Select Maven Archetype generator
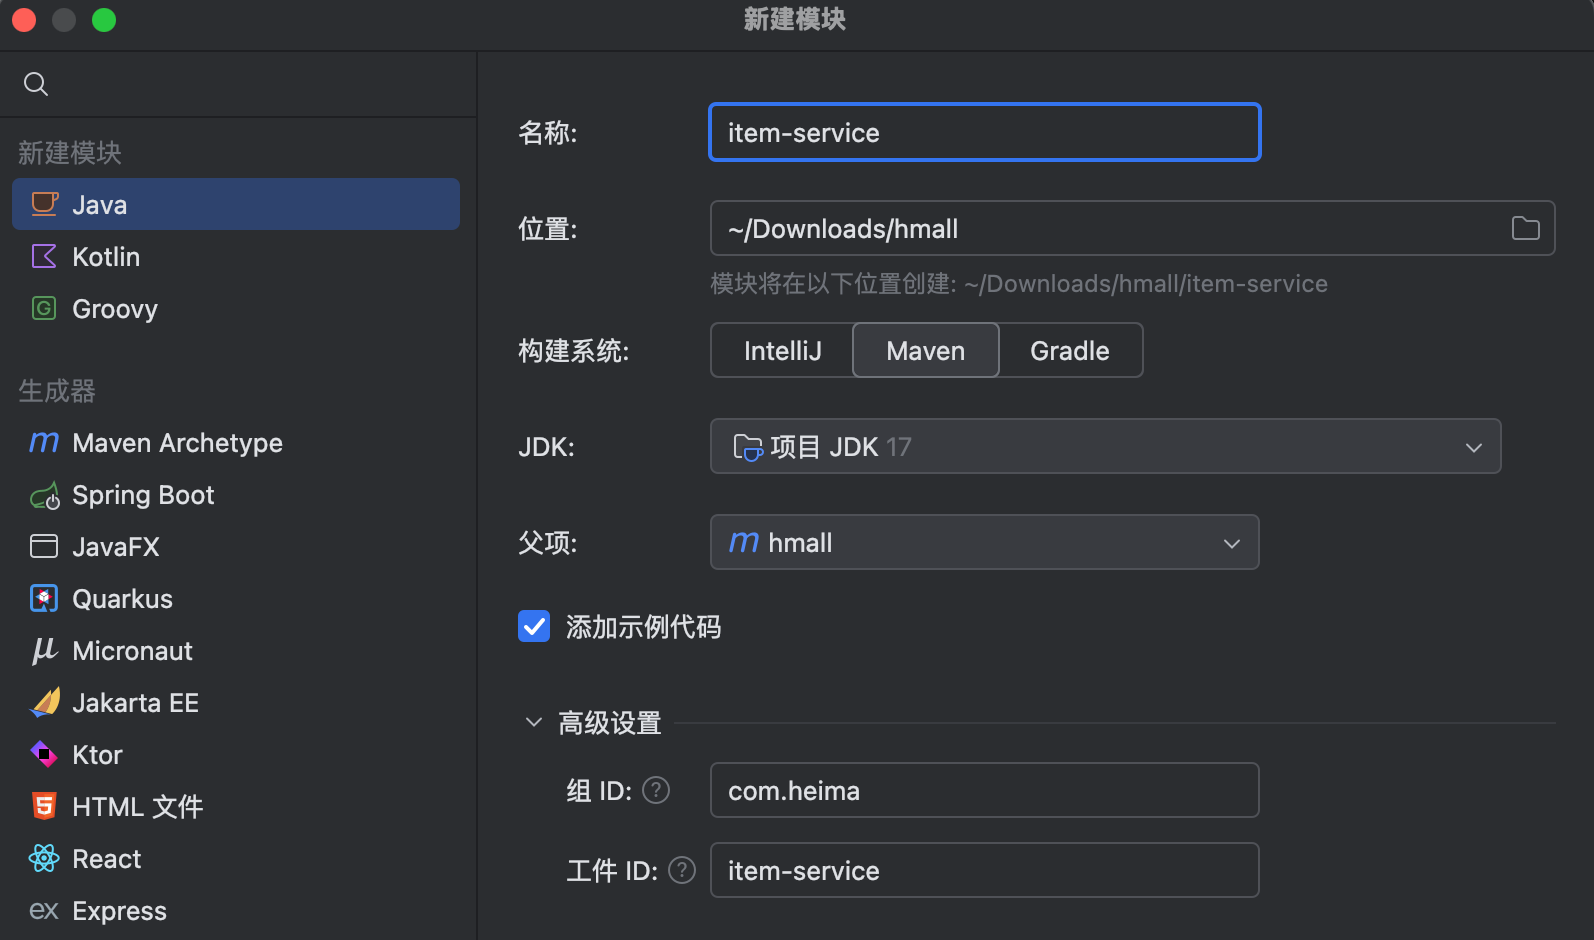1594x940 pixels. [x=236, y=442]
